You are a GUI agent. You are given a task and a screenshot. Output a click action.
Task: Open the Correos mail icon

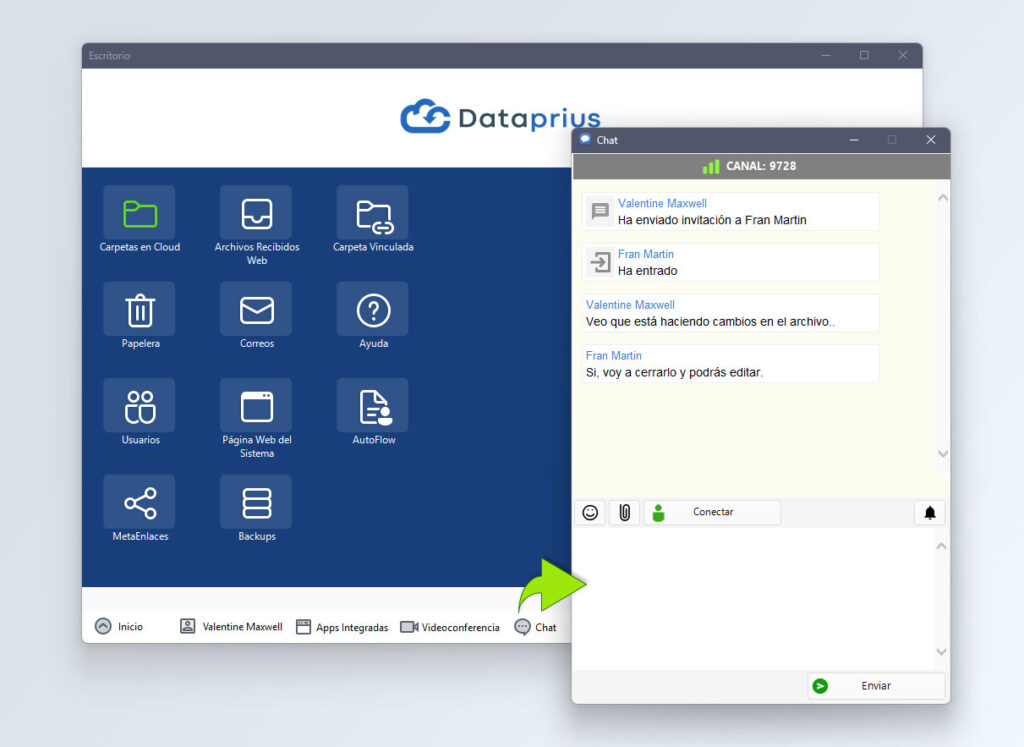pos(256,309)
